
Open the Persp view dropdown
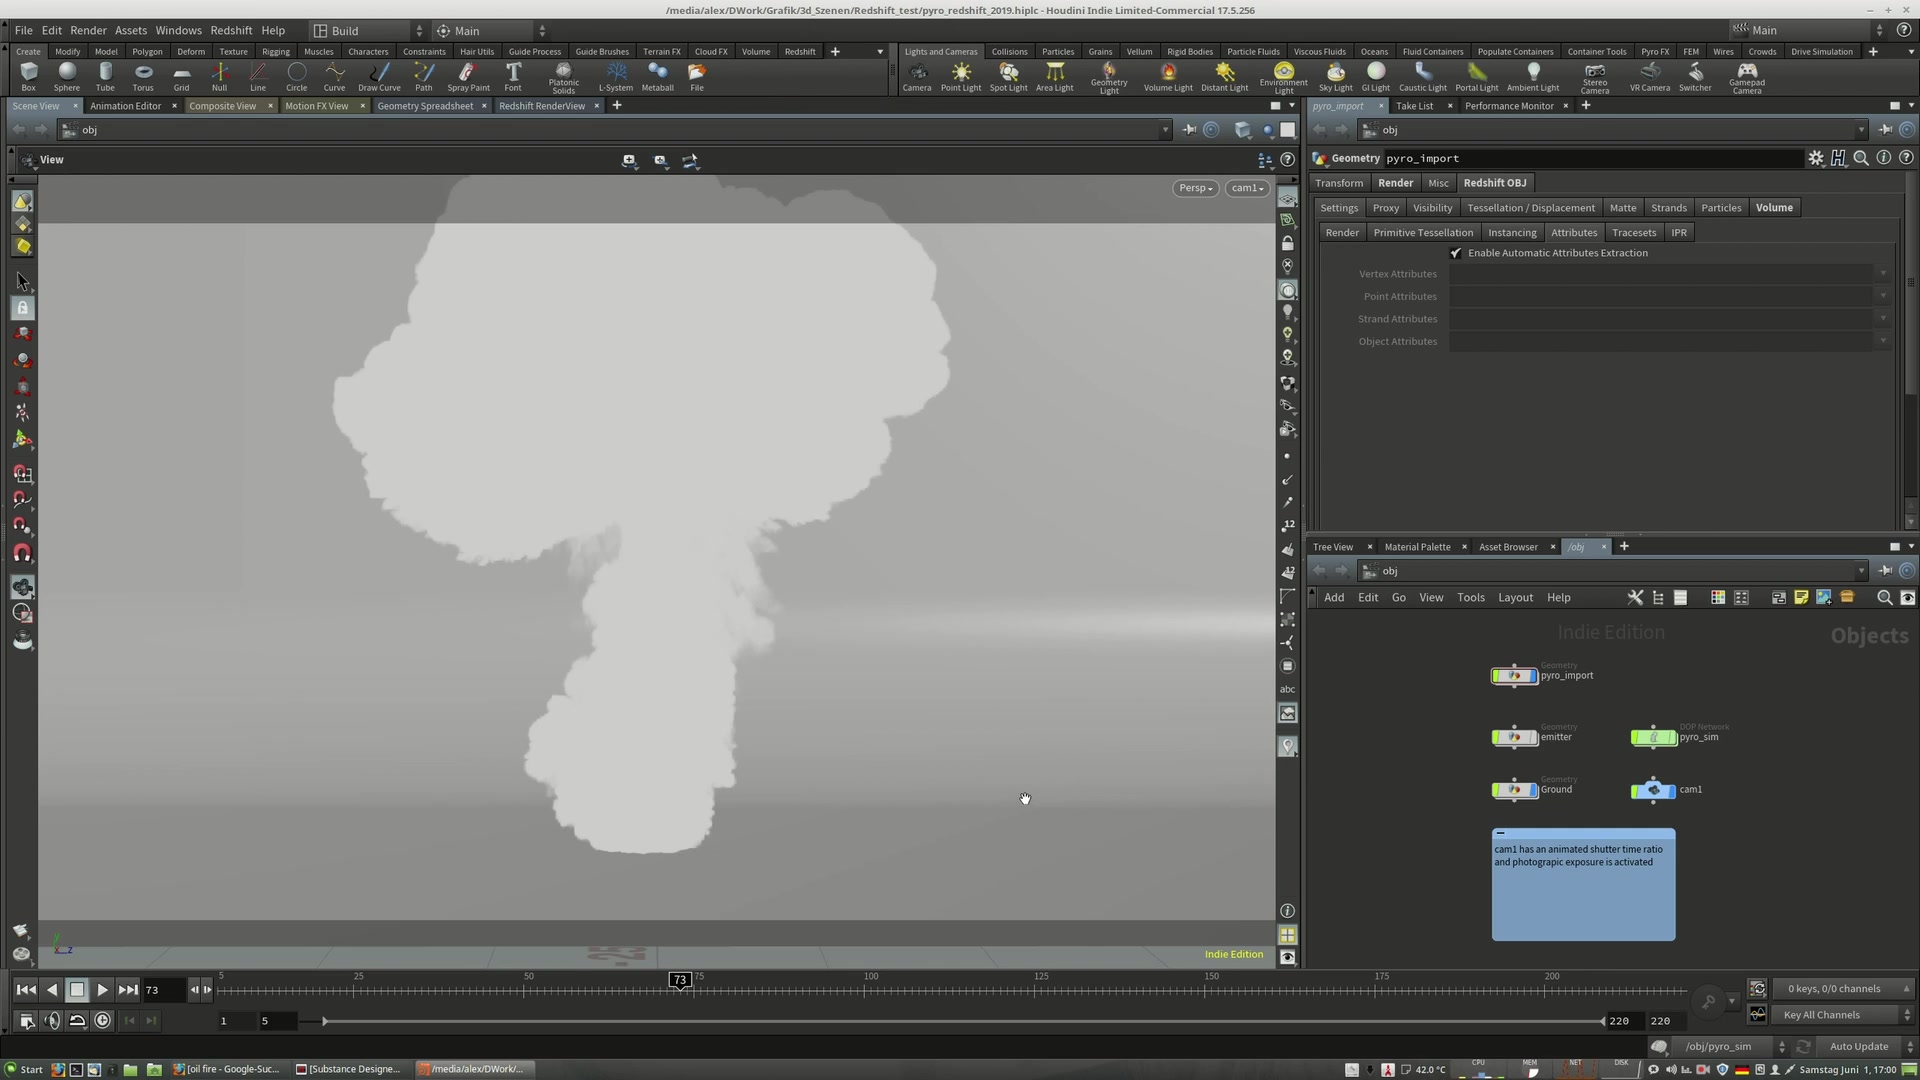1195,188
